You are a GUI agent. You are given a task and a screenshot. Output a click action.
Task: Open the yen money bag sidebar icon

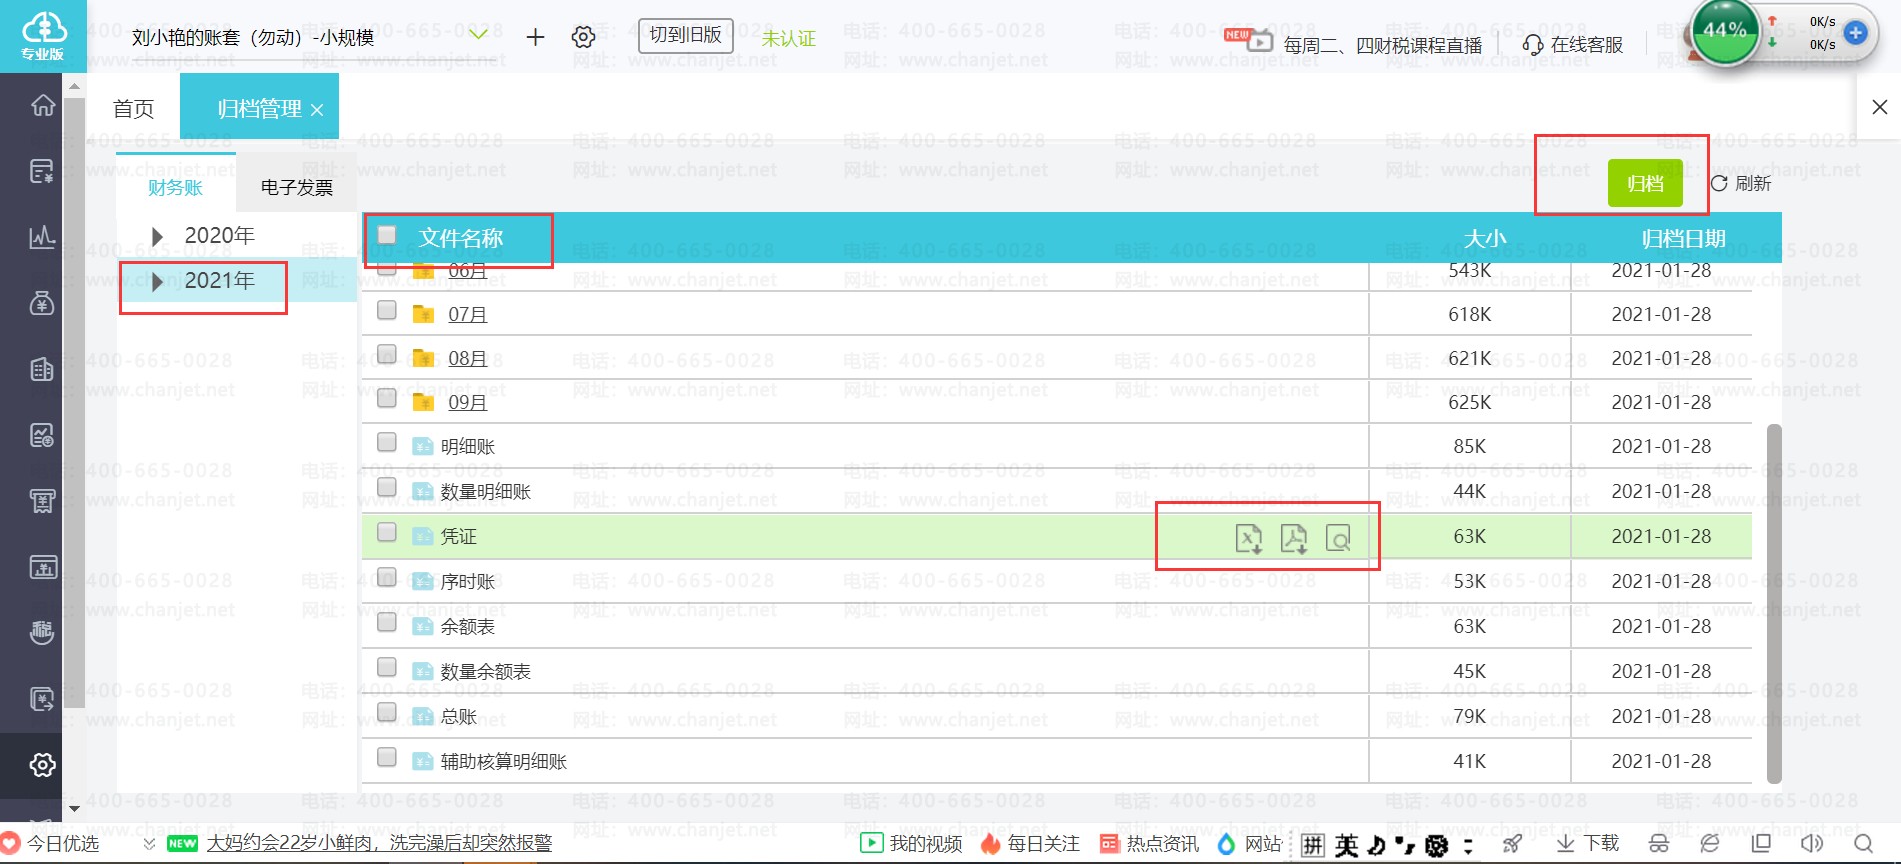(x=42, y=303)
